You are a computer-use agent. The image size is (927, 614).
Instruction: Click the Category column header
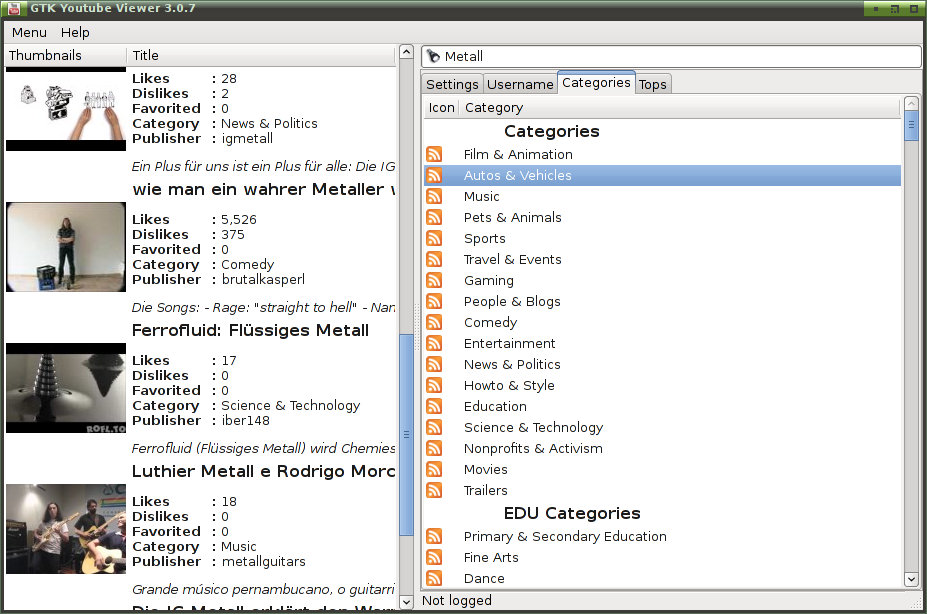pos(680,108)
